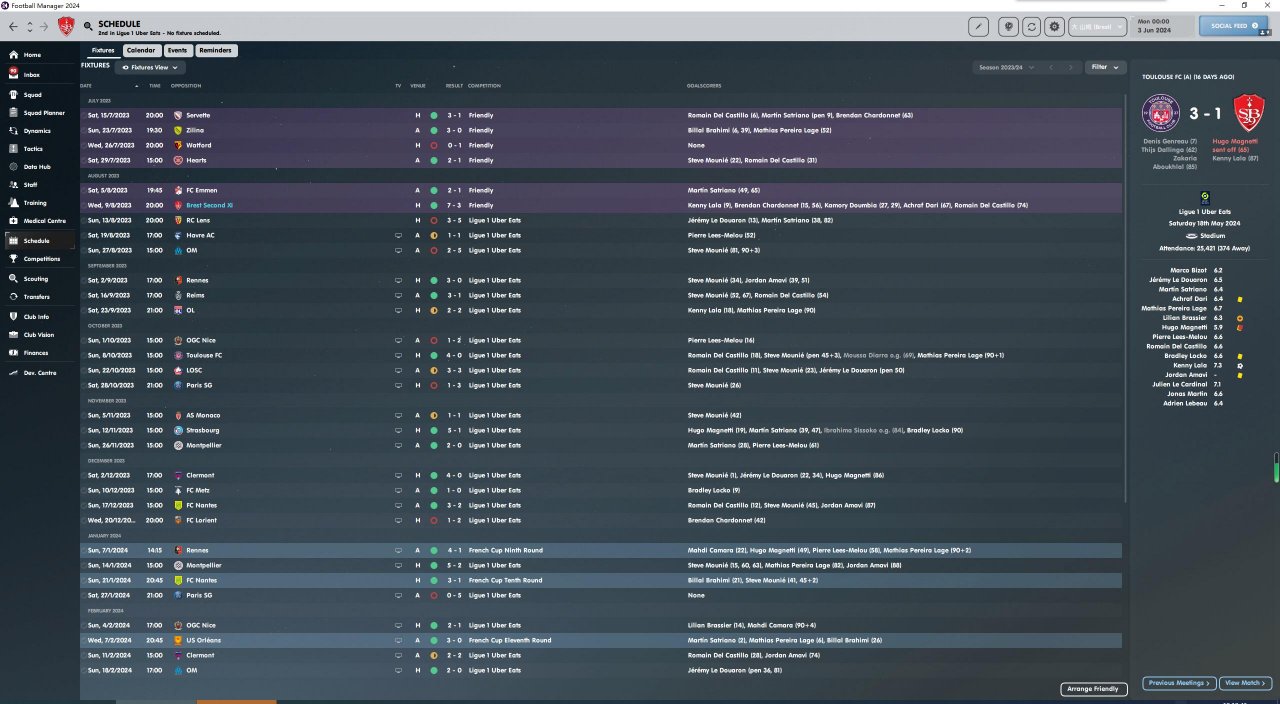The height and width of the screenshot is (704, 1280).
Task: Click Marco Bizot in the player ratings
Action: 1190,270
